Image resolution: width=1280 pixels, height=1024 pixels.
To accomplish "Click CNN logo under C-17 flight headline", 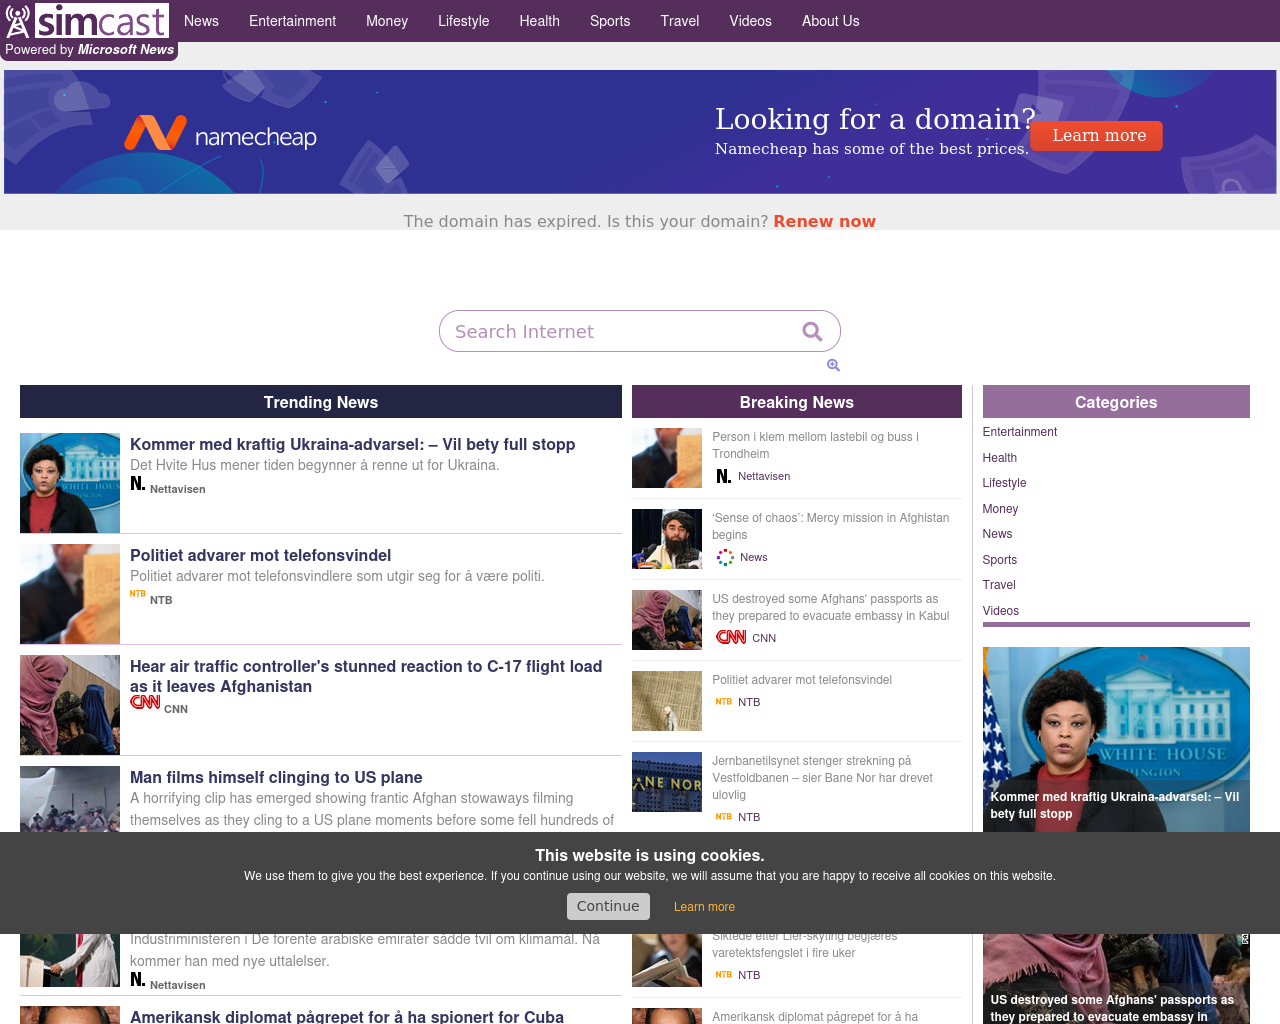I will pos(146,702).
